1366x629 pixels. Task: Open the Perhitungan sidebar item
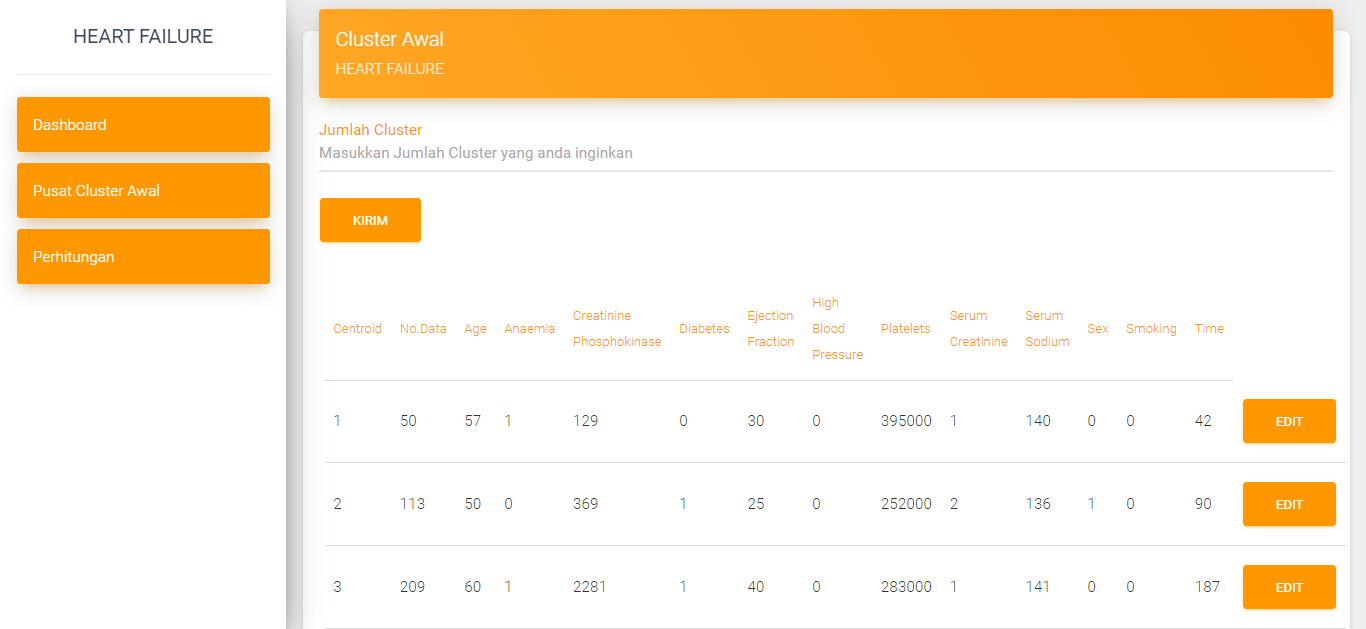pos(143,257)
